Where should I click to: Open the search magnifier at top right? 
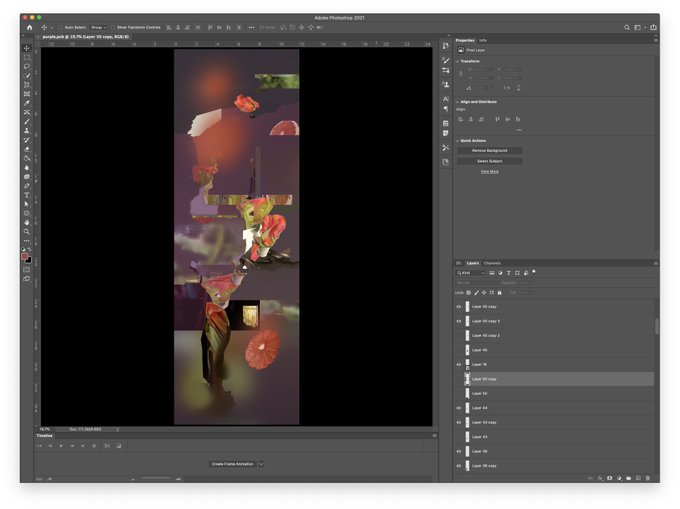(x=627, y=27)
